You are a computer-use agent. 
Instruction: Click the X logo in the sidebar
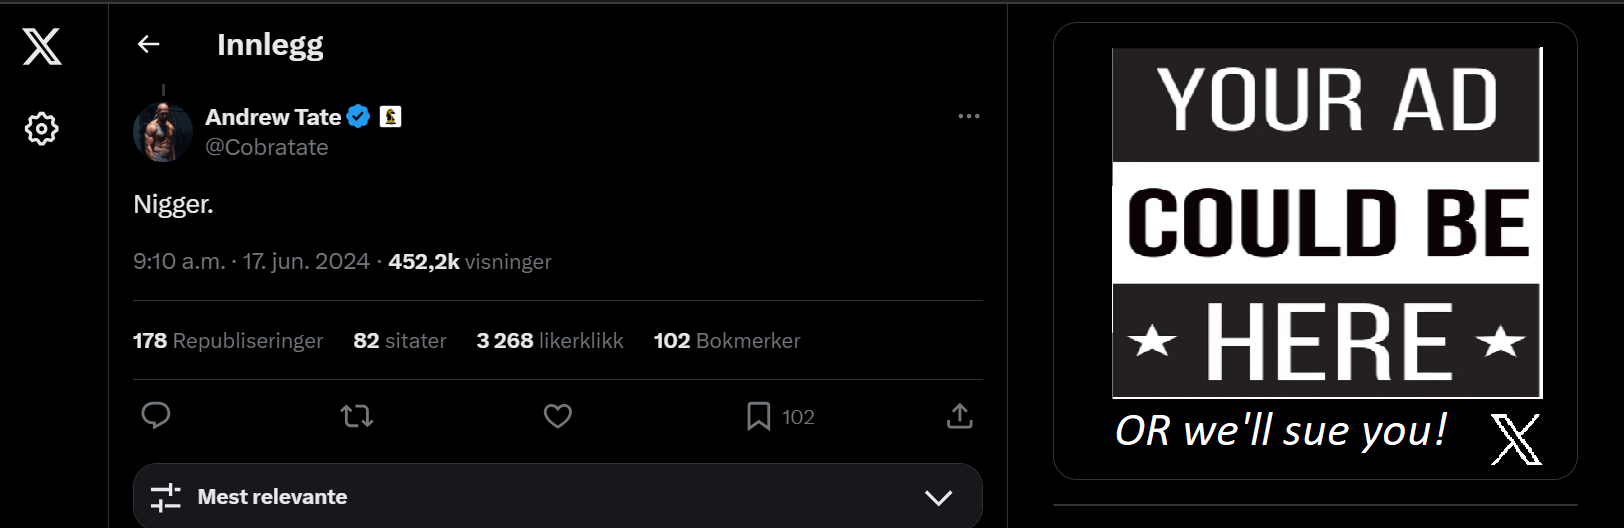pyautogui.click(x=42, y=46)
